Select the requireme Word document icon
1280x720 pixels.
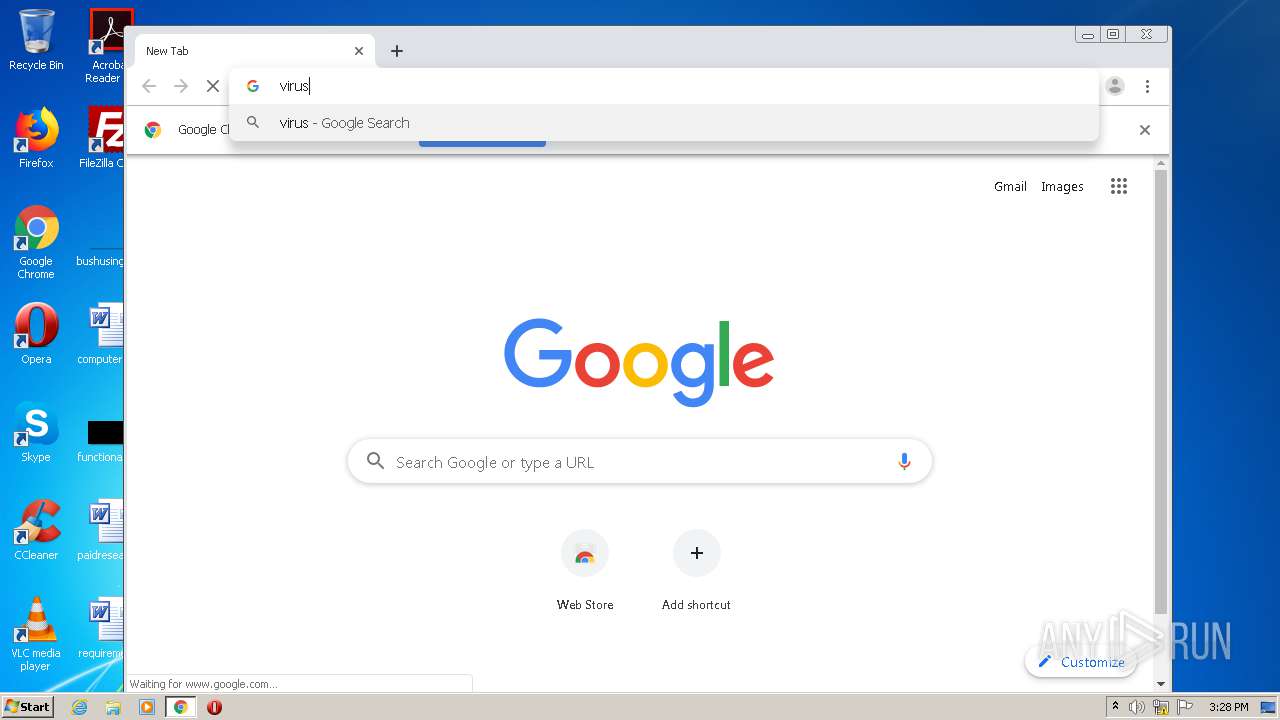pos(101,628)
